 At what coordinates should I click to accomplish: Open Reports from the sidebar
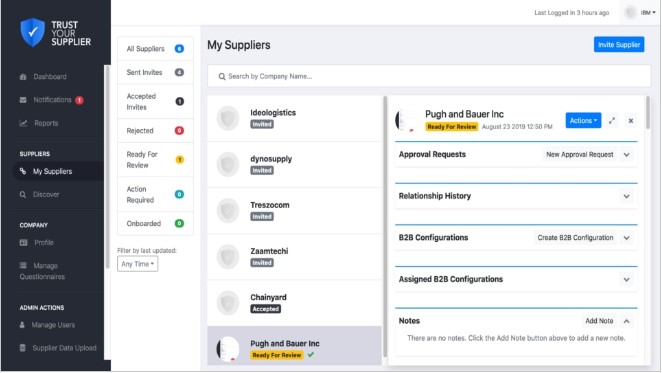click(x=46, y=123)
